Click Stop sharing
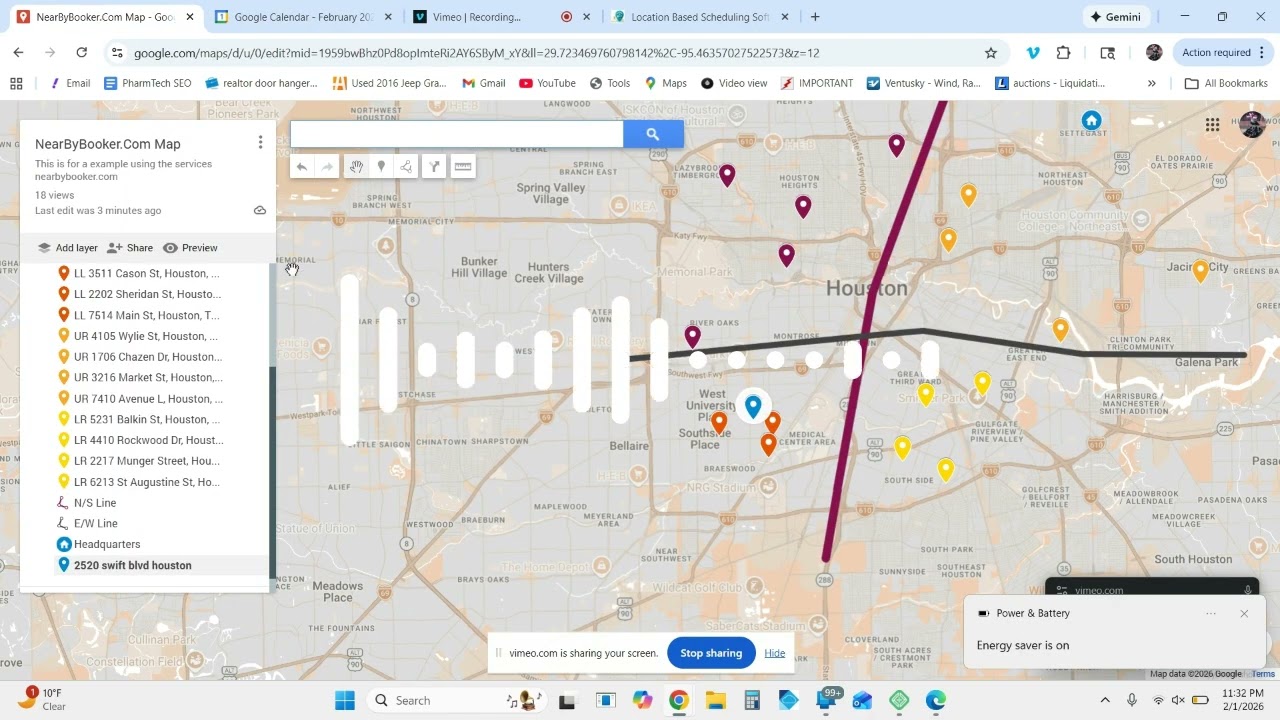Viewport: 1280px width, 720px height. click(711, 653)
